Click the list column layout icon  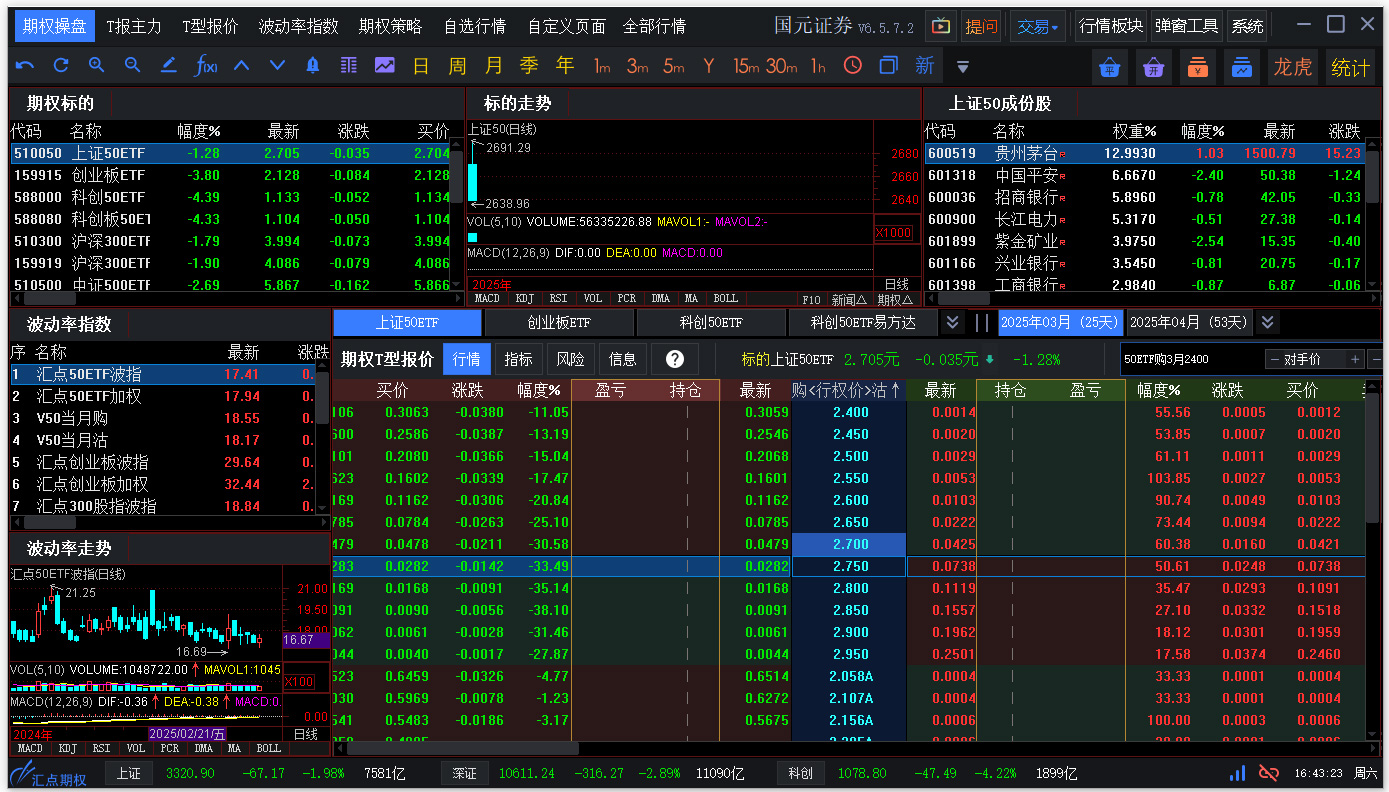[349, 66]
